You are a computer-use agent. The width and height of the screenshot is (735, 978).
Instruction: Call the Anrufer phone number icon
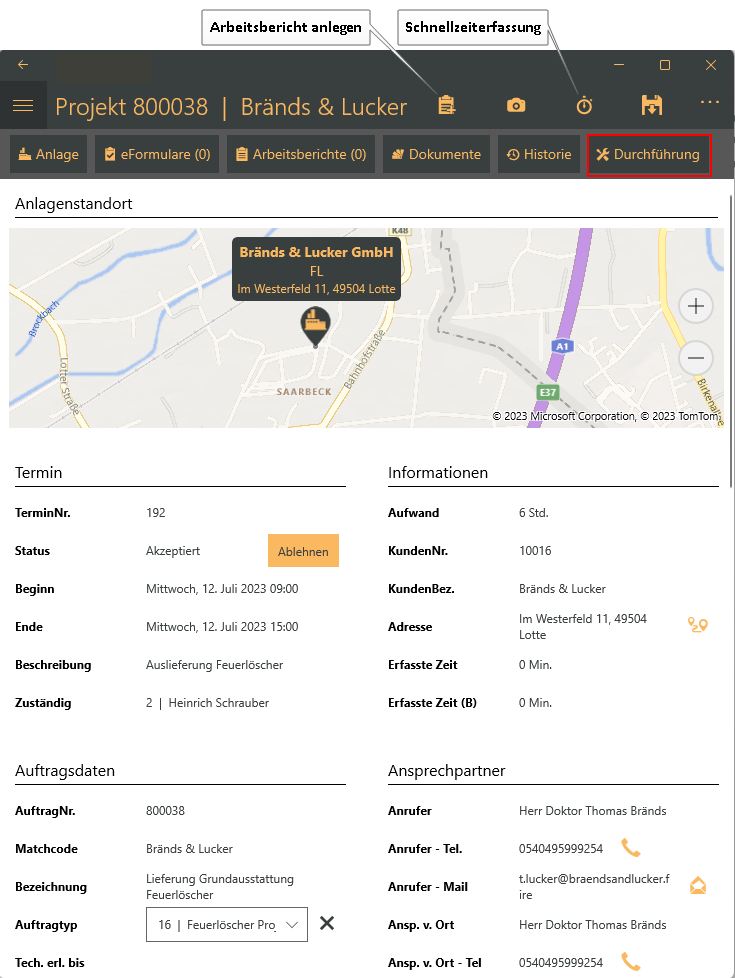[x=631, y=848]
